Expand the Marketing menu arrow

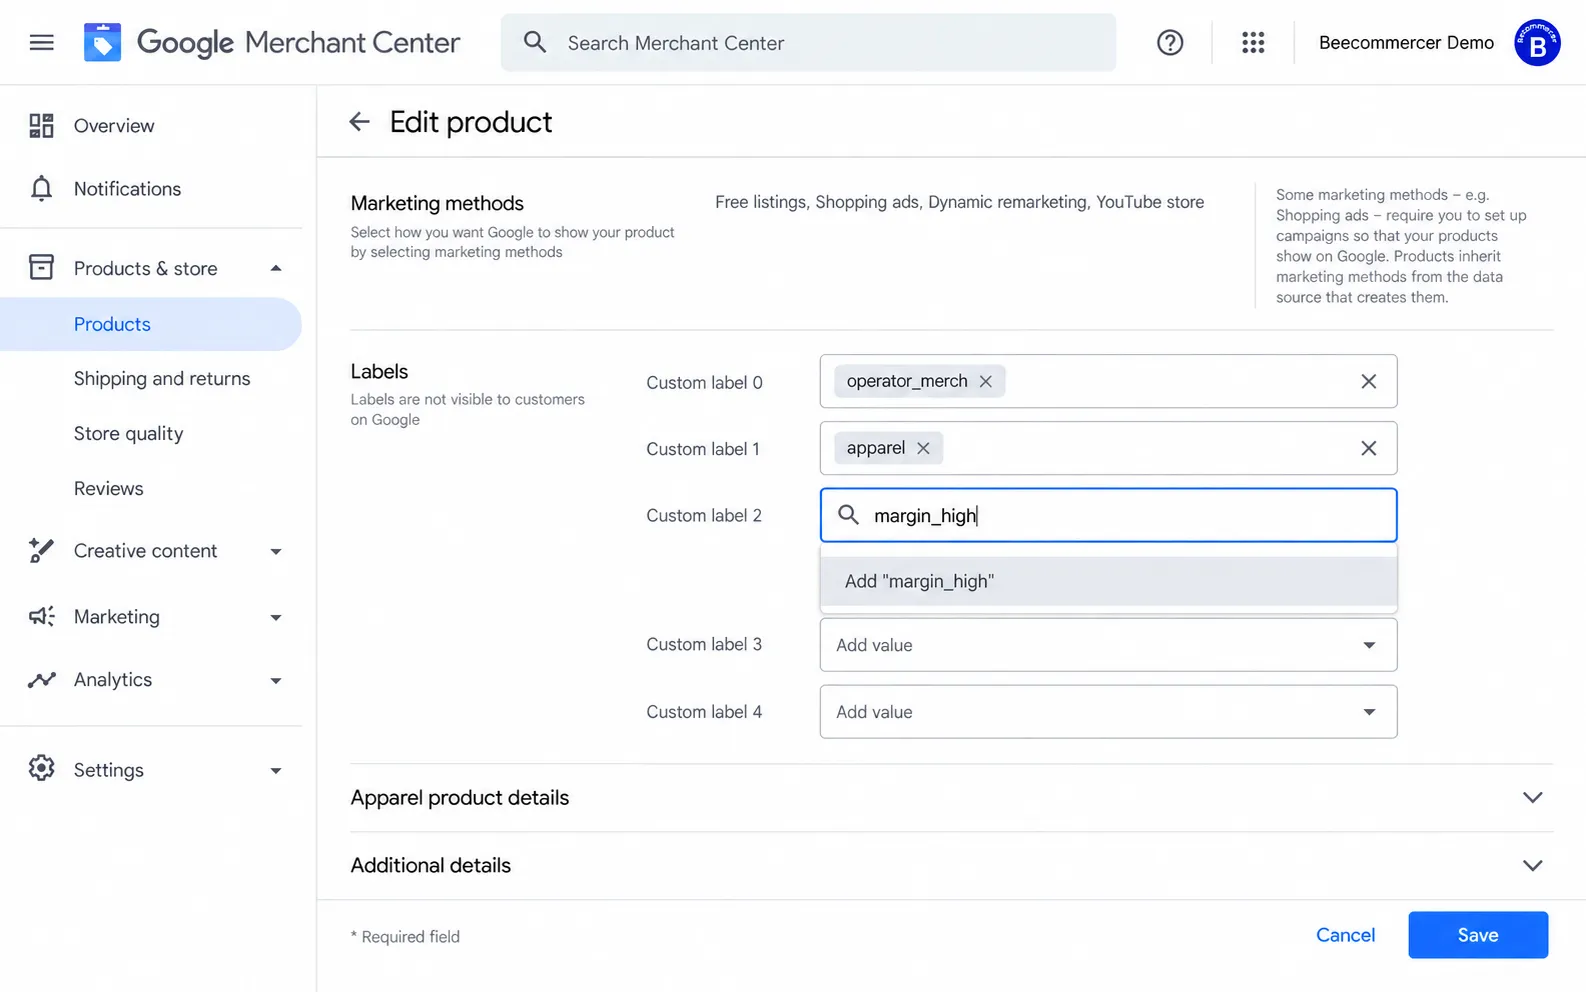tap(276, 617)
